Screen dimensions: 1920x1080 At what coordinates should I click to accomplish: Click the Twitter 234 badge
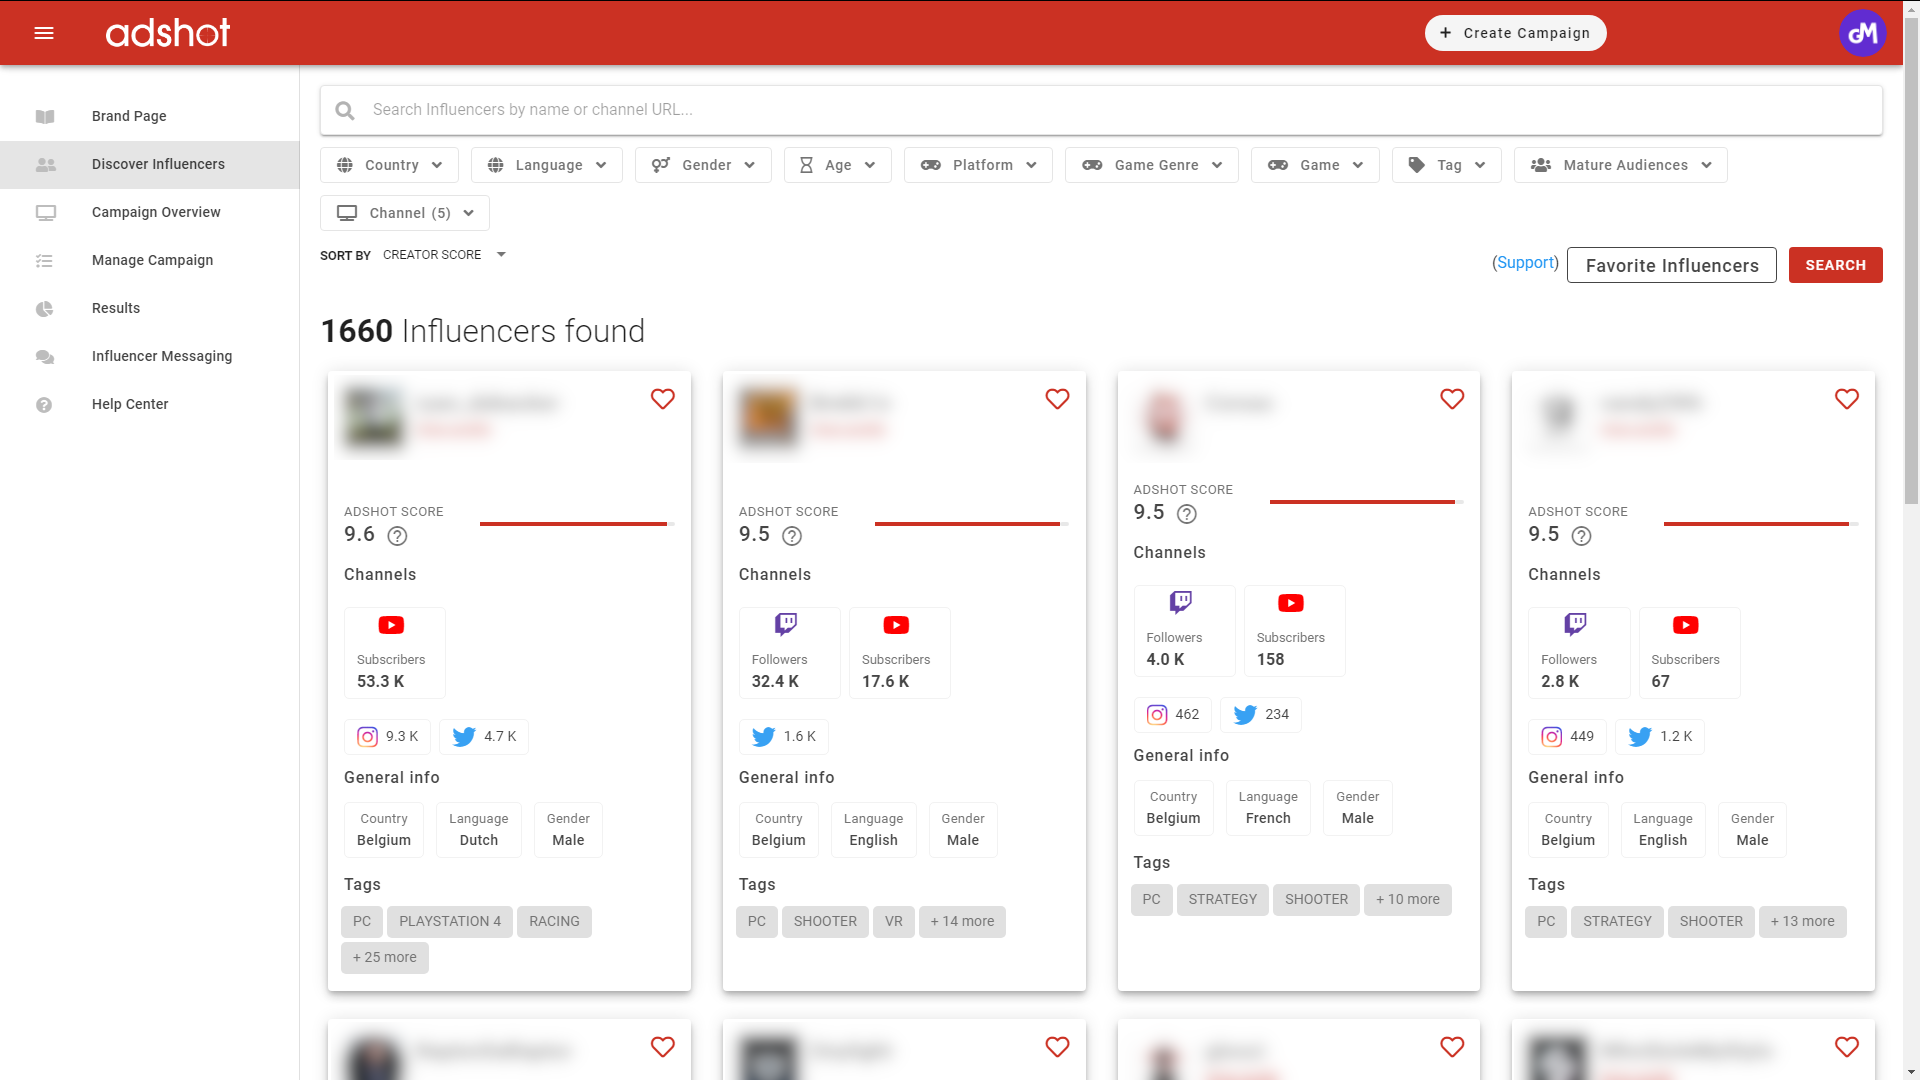click(x=1261, y=715)
